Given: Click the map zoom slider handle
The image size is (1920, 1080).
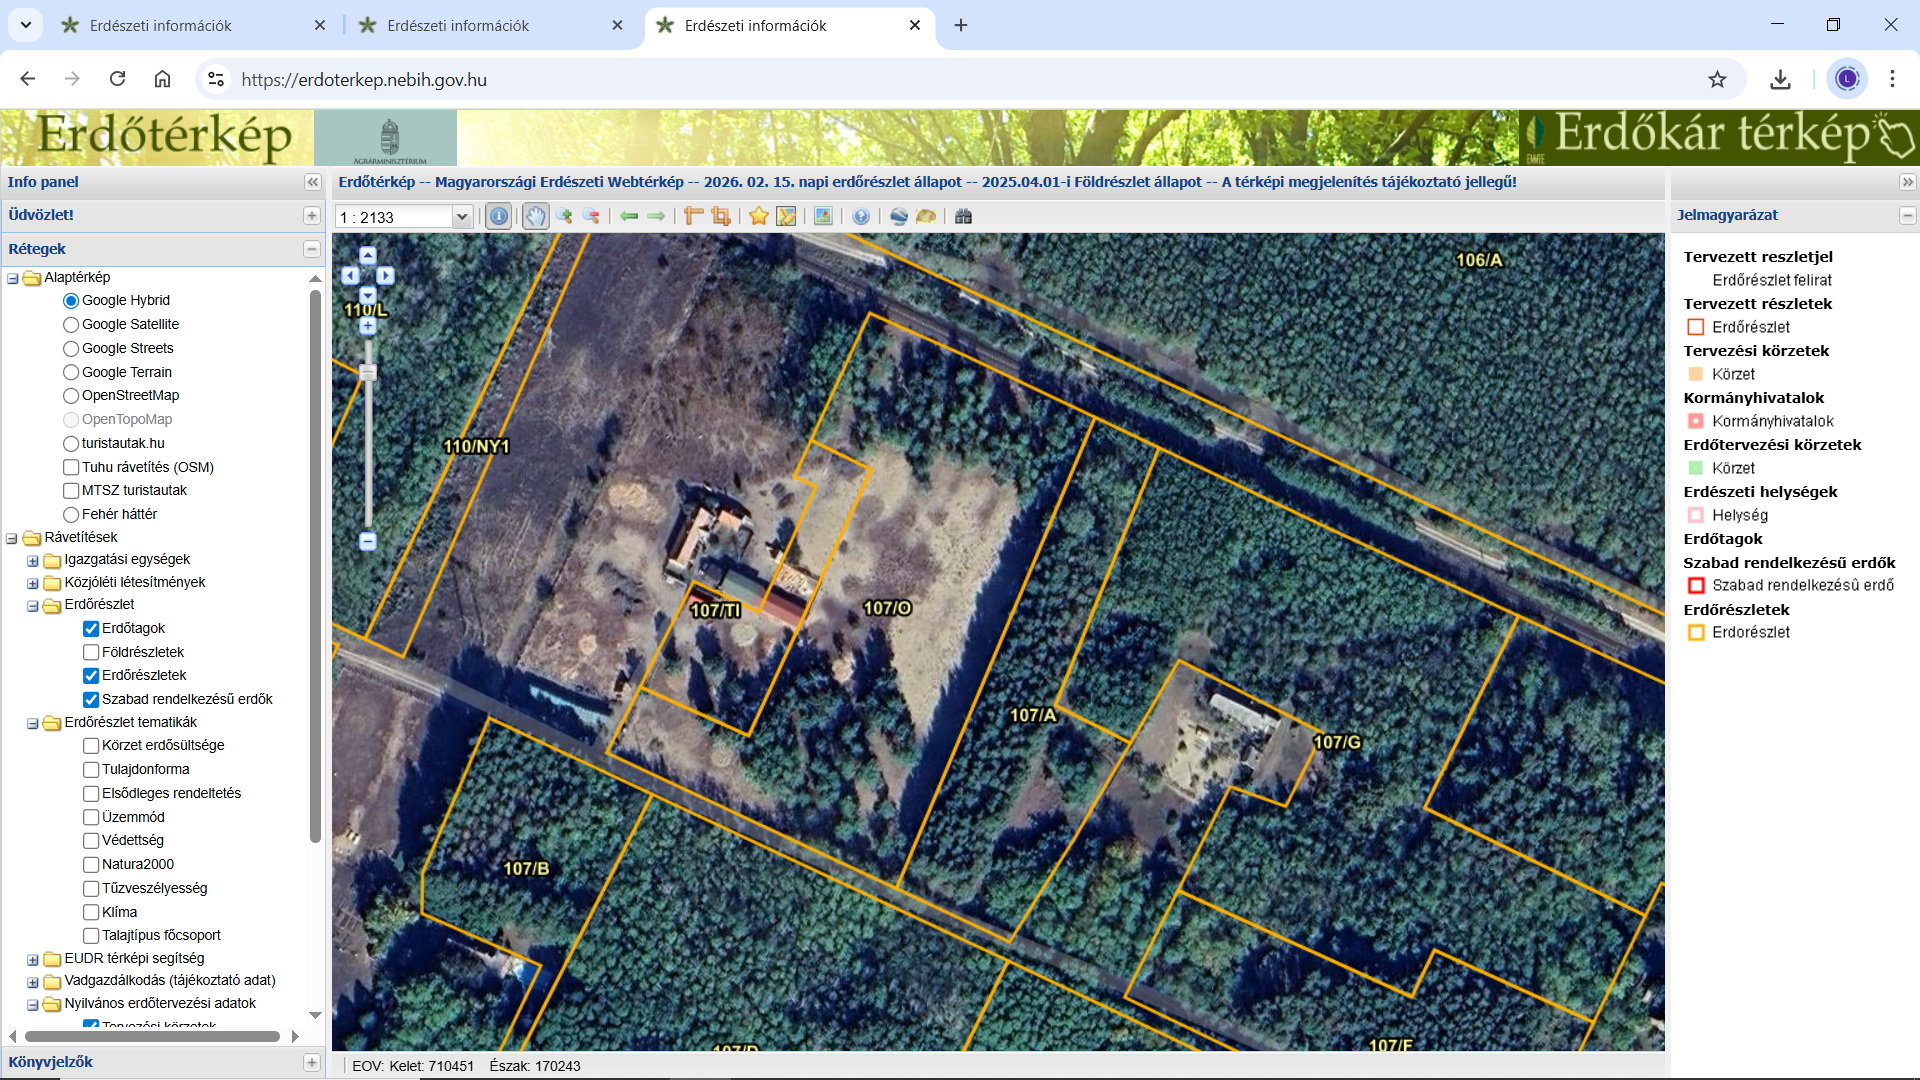Looking at the screenshot, I should coord(368,373).
